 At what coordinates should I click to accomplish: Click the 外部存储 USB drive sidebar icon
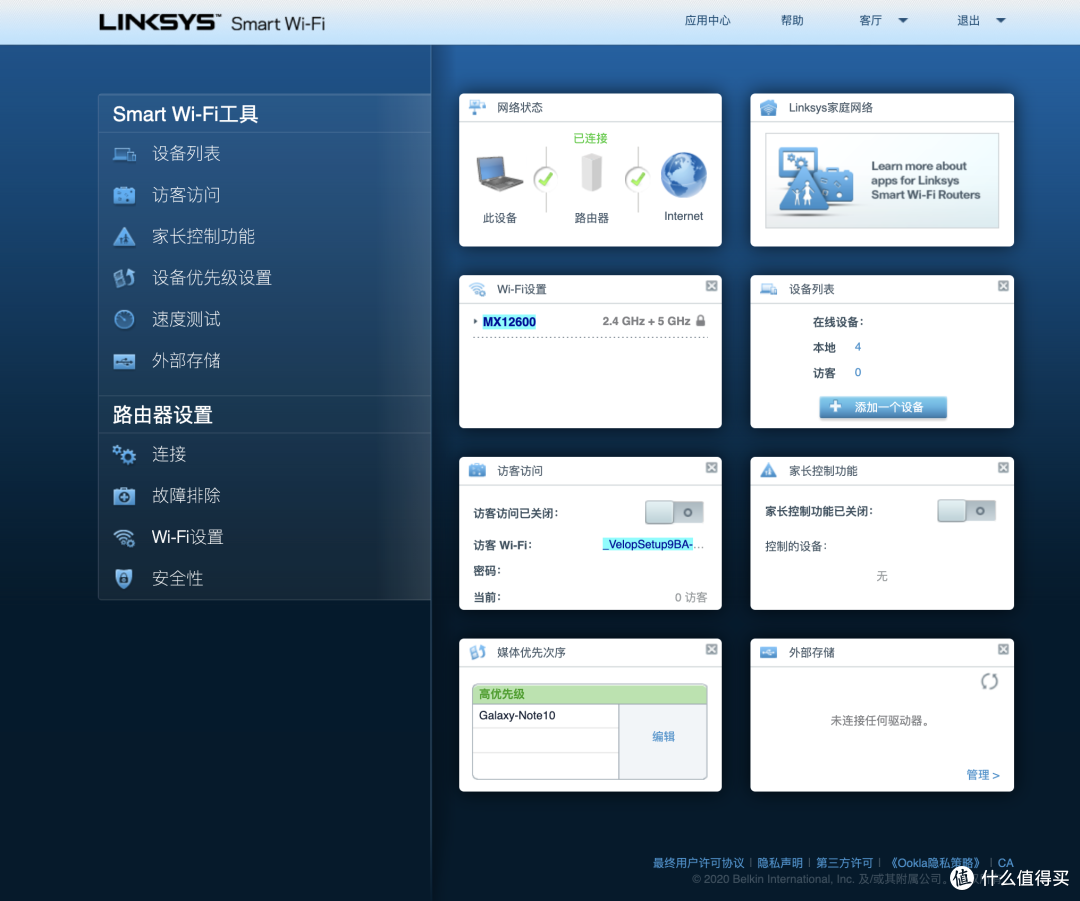point(125,361)
